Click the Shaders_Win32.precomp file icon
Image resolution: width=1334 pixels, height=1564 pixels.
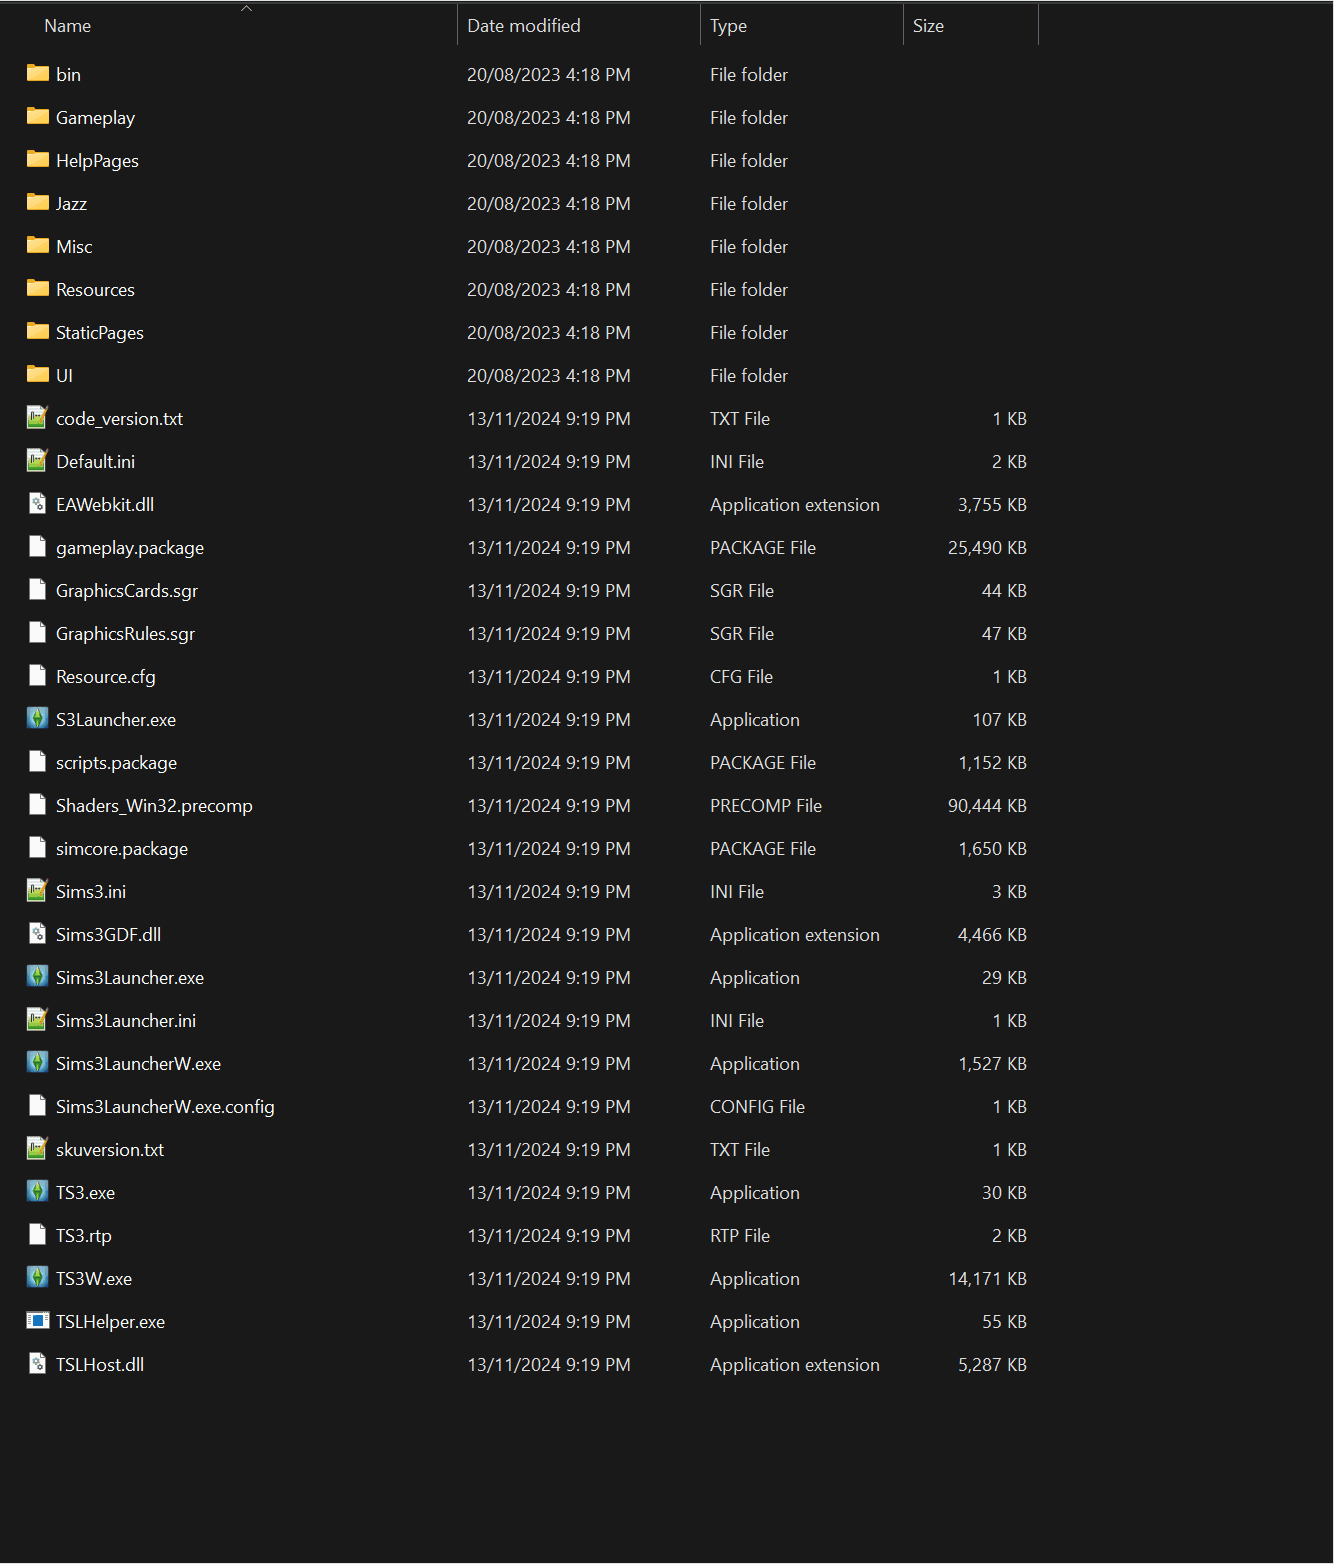pyautogui.click(x=38, y=804)
